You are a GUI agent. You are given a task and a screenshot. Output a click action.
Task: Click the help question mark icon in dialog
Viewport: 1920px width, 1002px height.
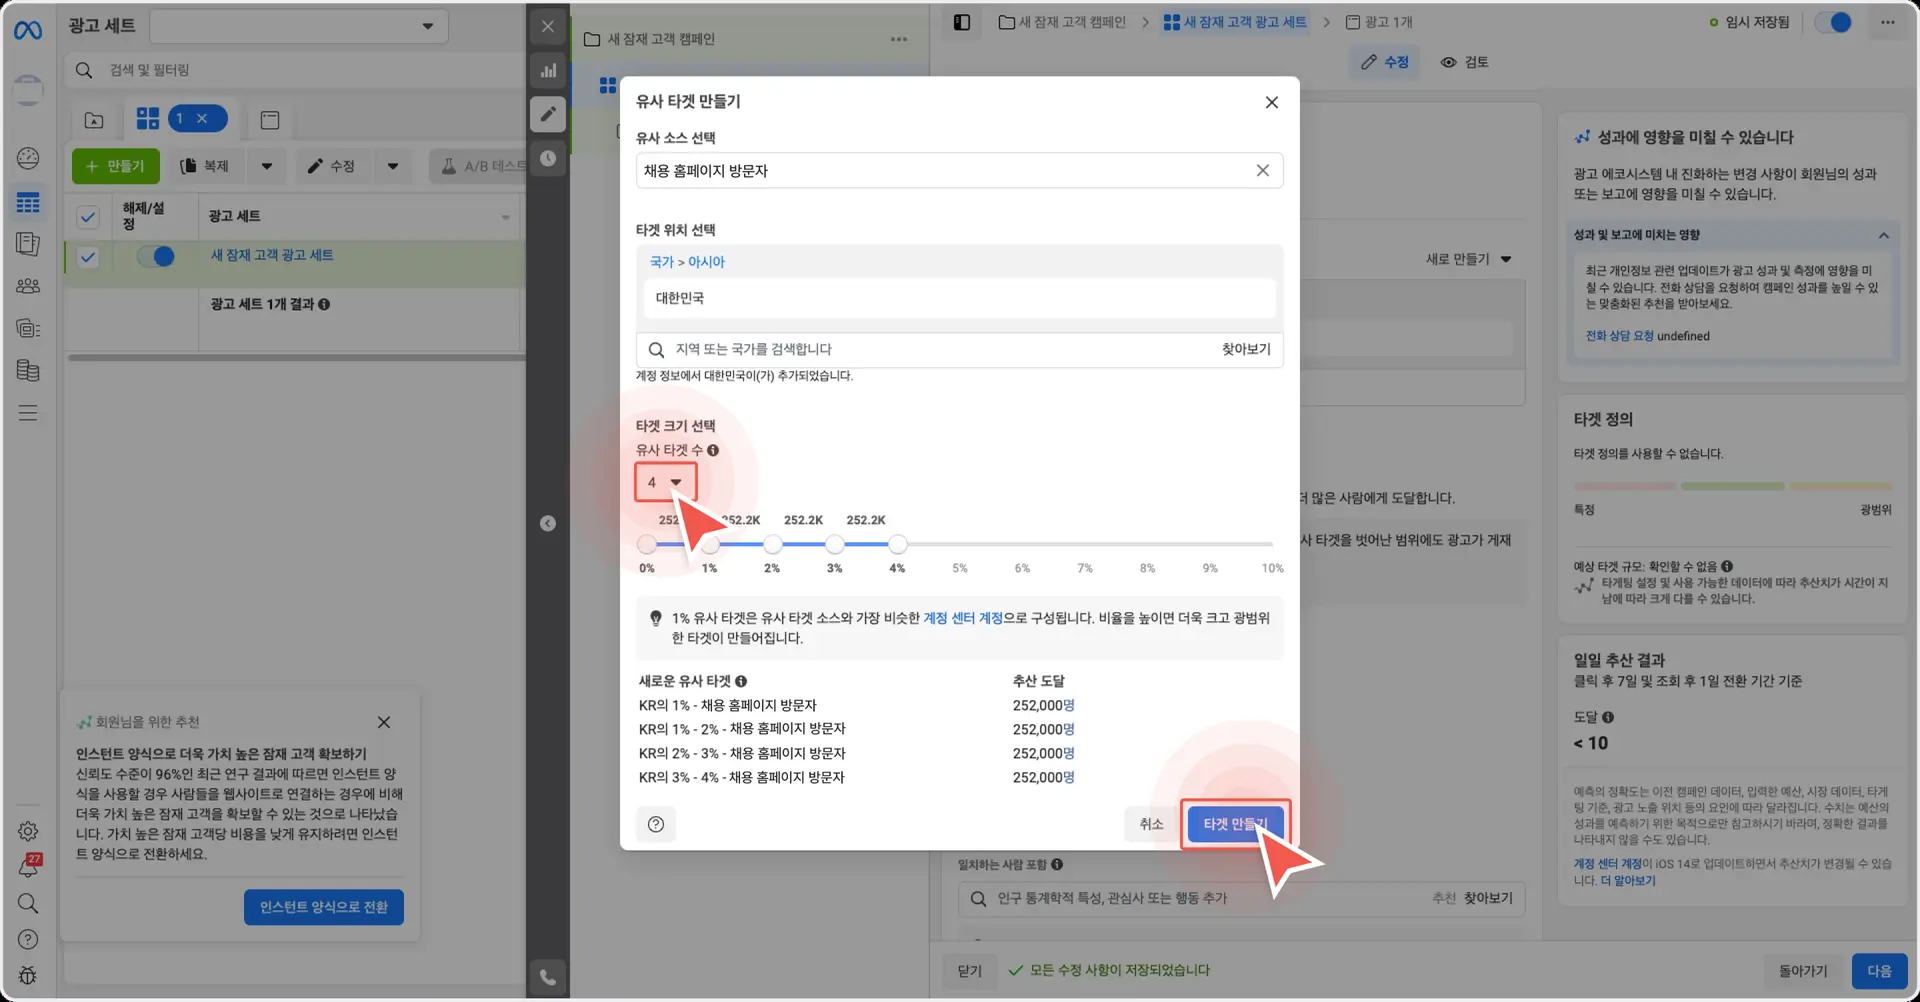pyautogui.click(x=656, y=824)
